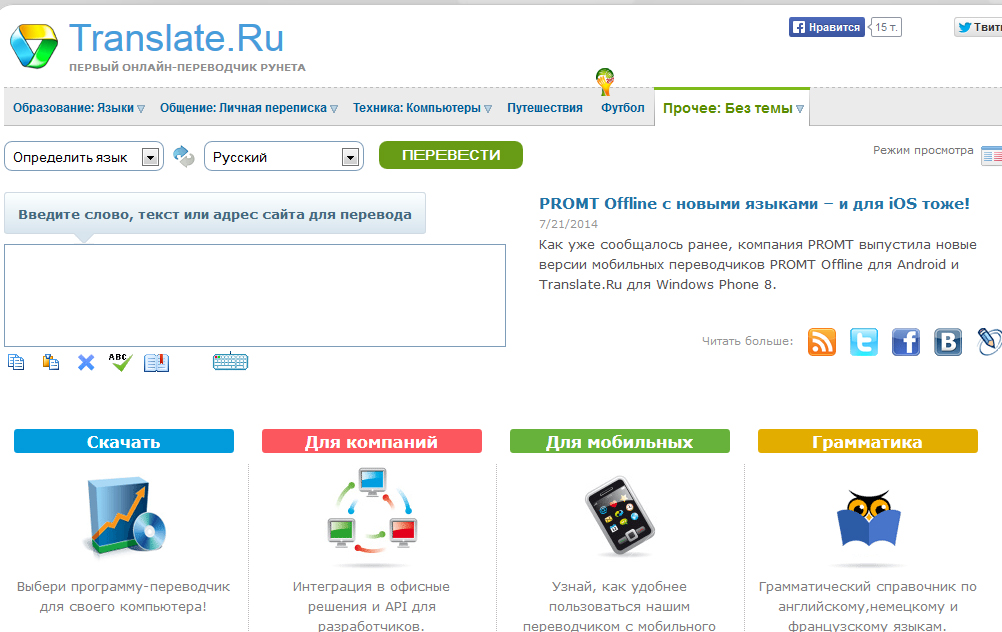Image resolution: width=1002 pixels, height=632 pixels.
Task: Swap languages with the arrows icon
Action: [x=184, y=156]
